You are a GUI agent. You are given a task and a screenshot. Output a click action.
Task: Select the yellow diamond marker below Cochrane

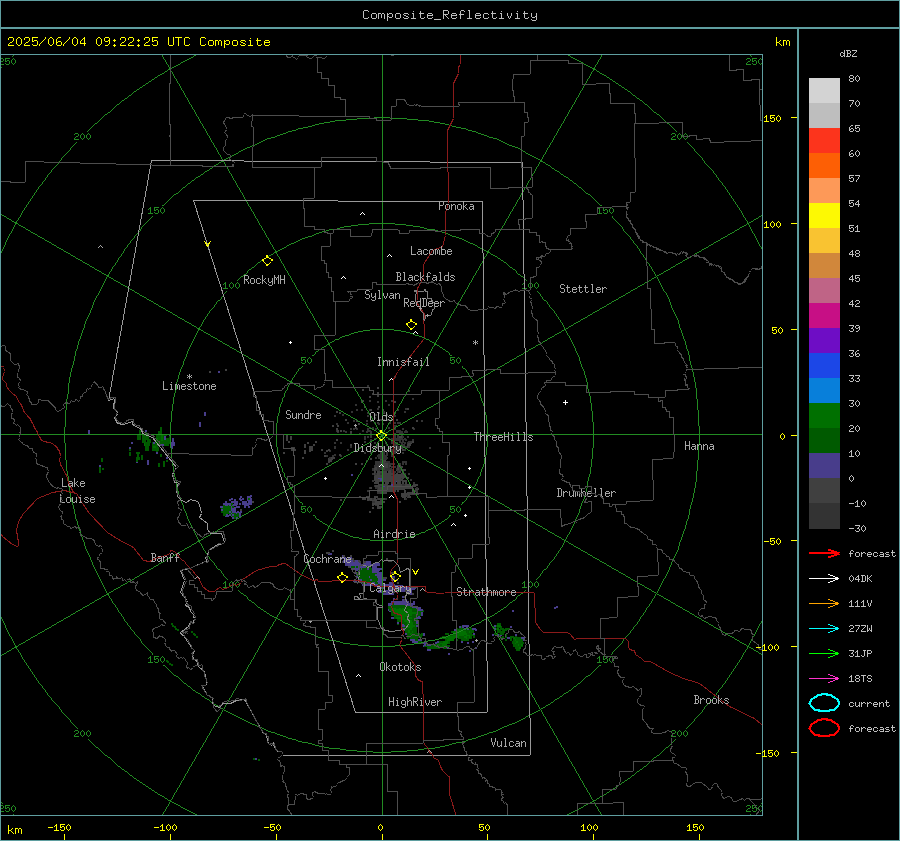pyautogui.click(x=342, y=578)
